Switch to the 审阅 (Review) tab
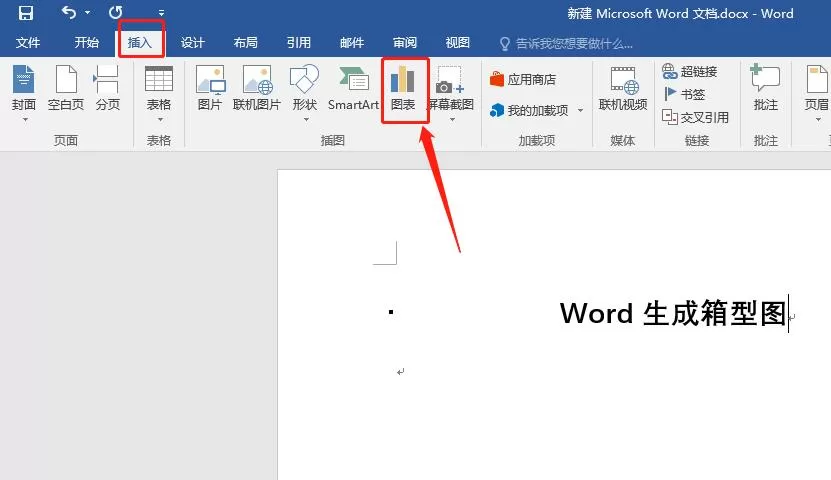The width and height of the screenshot is (831, 480). coord(405,42)
